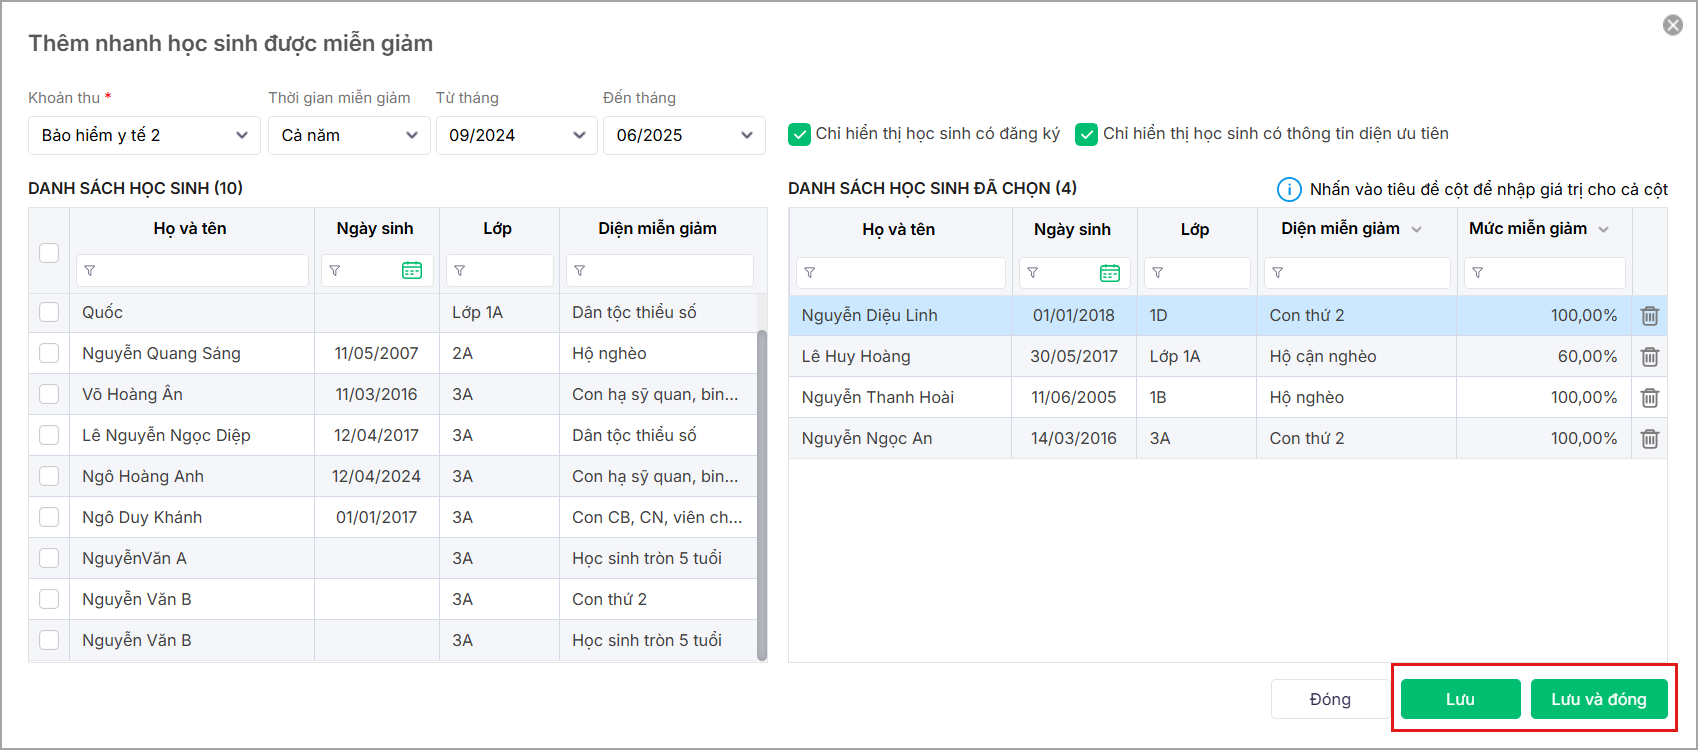1698x750 pixels.
Task: Check the box for Nguyễn Quang Sáng
Action: [49, 353]
